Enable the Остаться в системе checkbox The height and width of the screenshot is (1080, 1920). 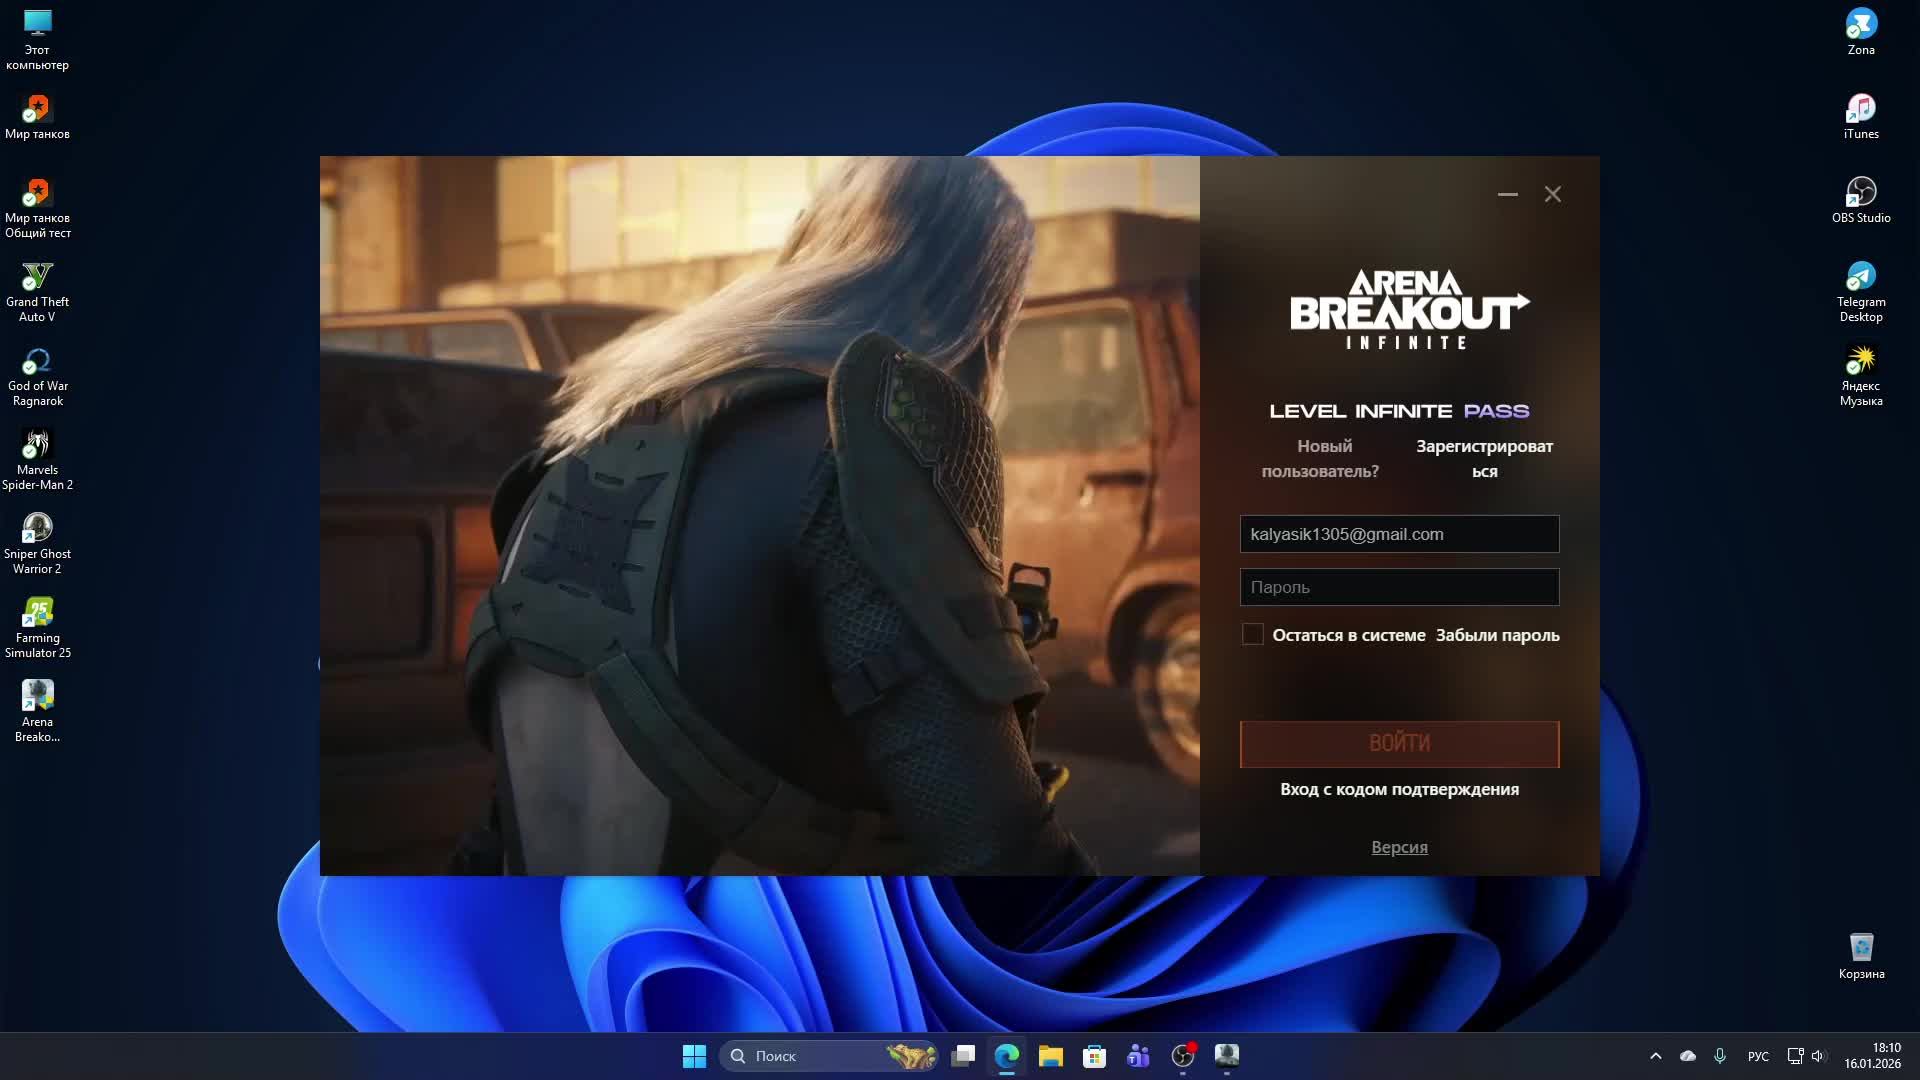[1252, 635]
